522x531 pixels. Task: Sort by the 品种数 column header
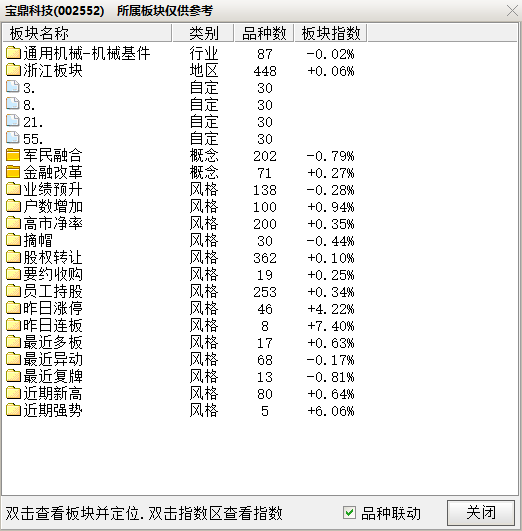(x=264, y=33)
